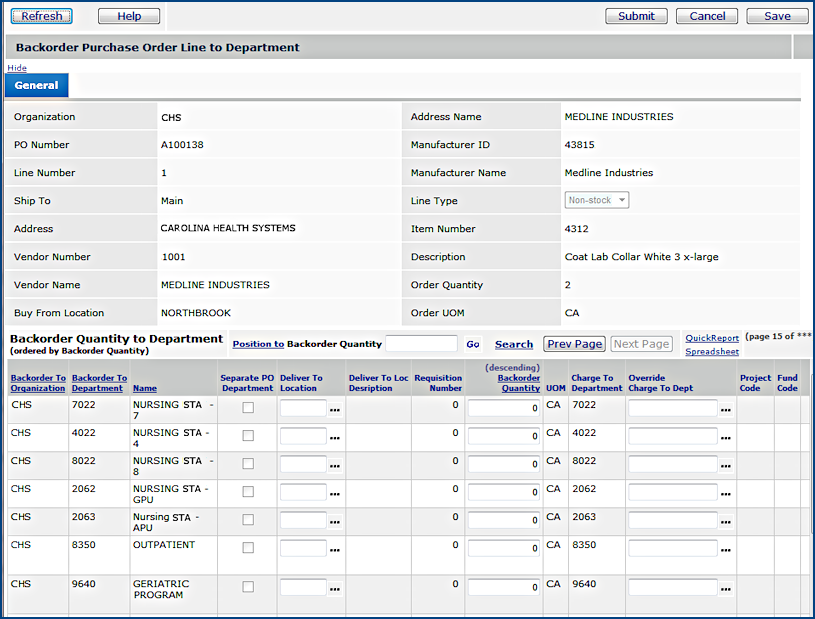Open the QuickReport link
The image size is (815, 619).
[712, 338]
